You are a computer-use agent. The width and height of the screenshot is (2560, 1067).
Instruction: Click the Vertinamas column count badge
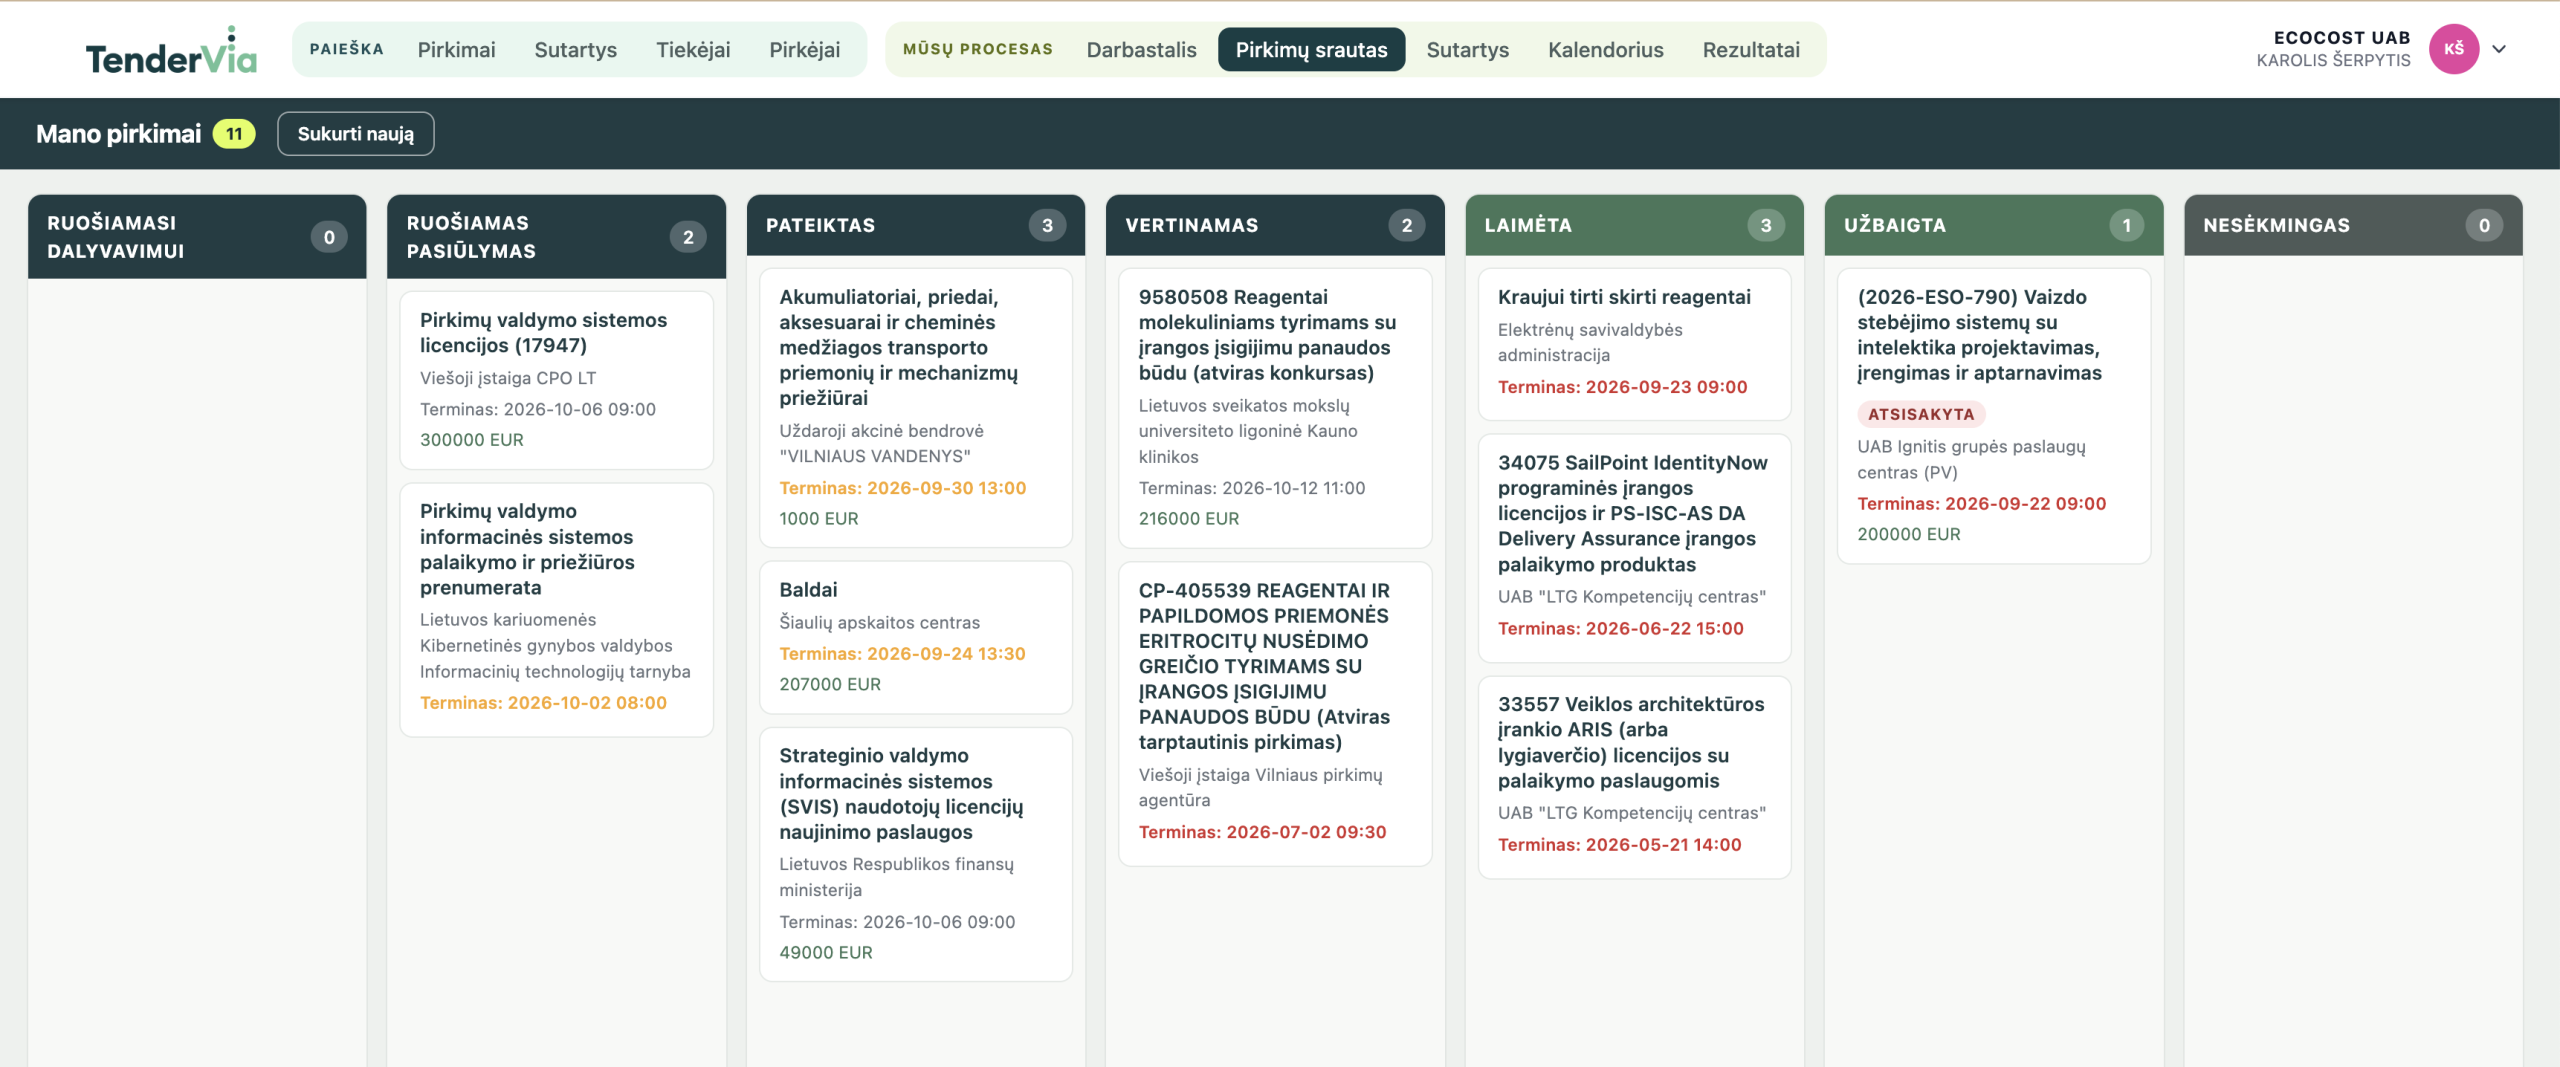point(1406,225)
